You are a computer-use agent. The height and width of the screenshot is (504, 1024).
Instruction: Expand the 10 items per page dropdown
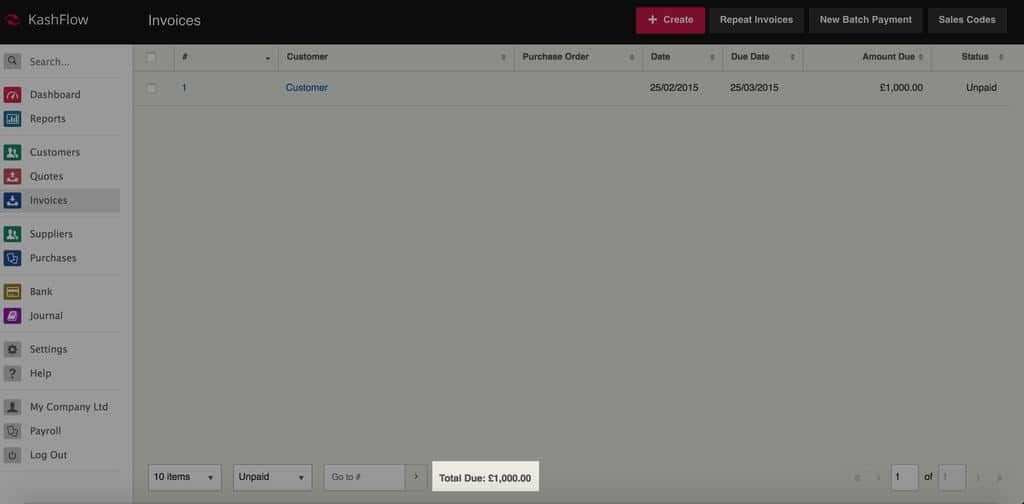point(185,477)
